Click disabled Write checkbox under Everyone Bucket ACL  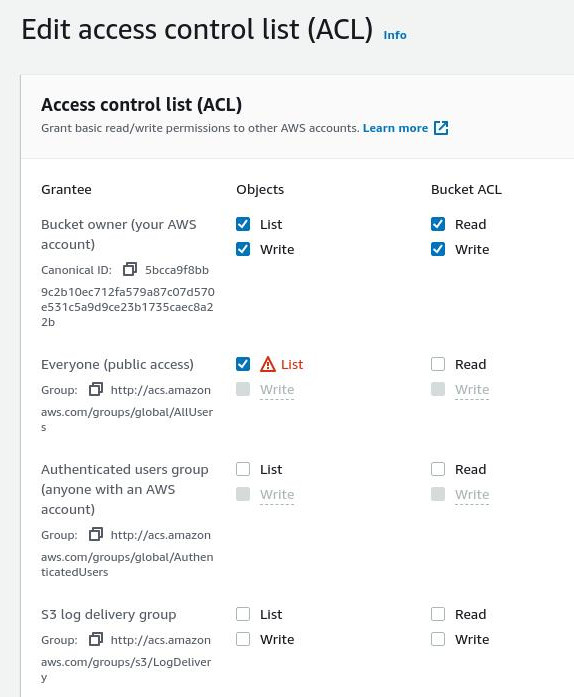tap(438, 389)
